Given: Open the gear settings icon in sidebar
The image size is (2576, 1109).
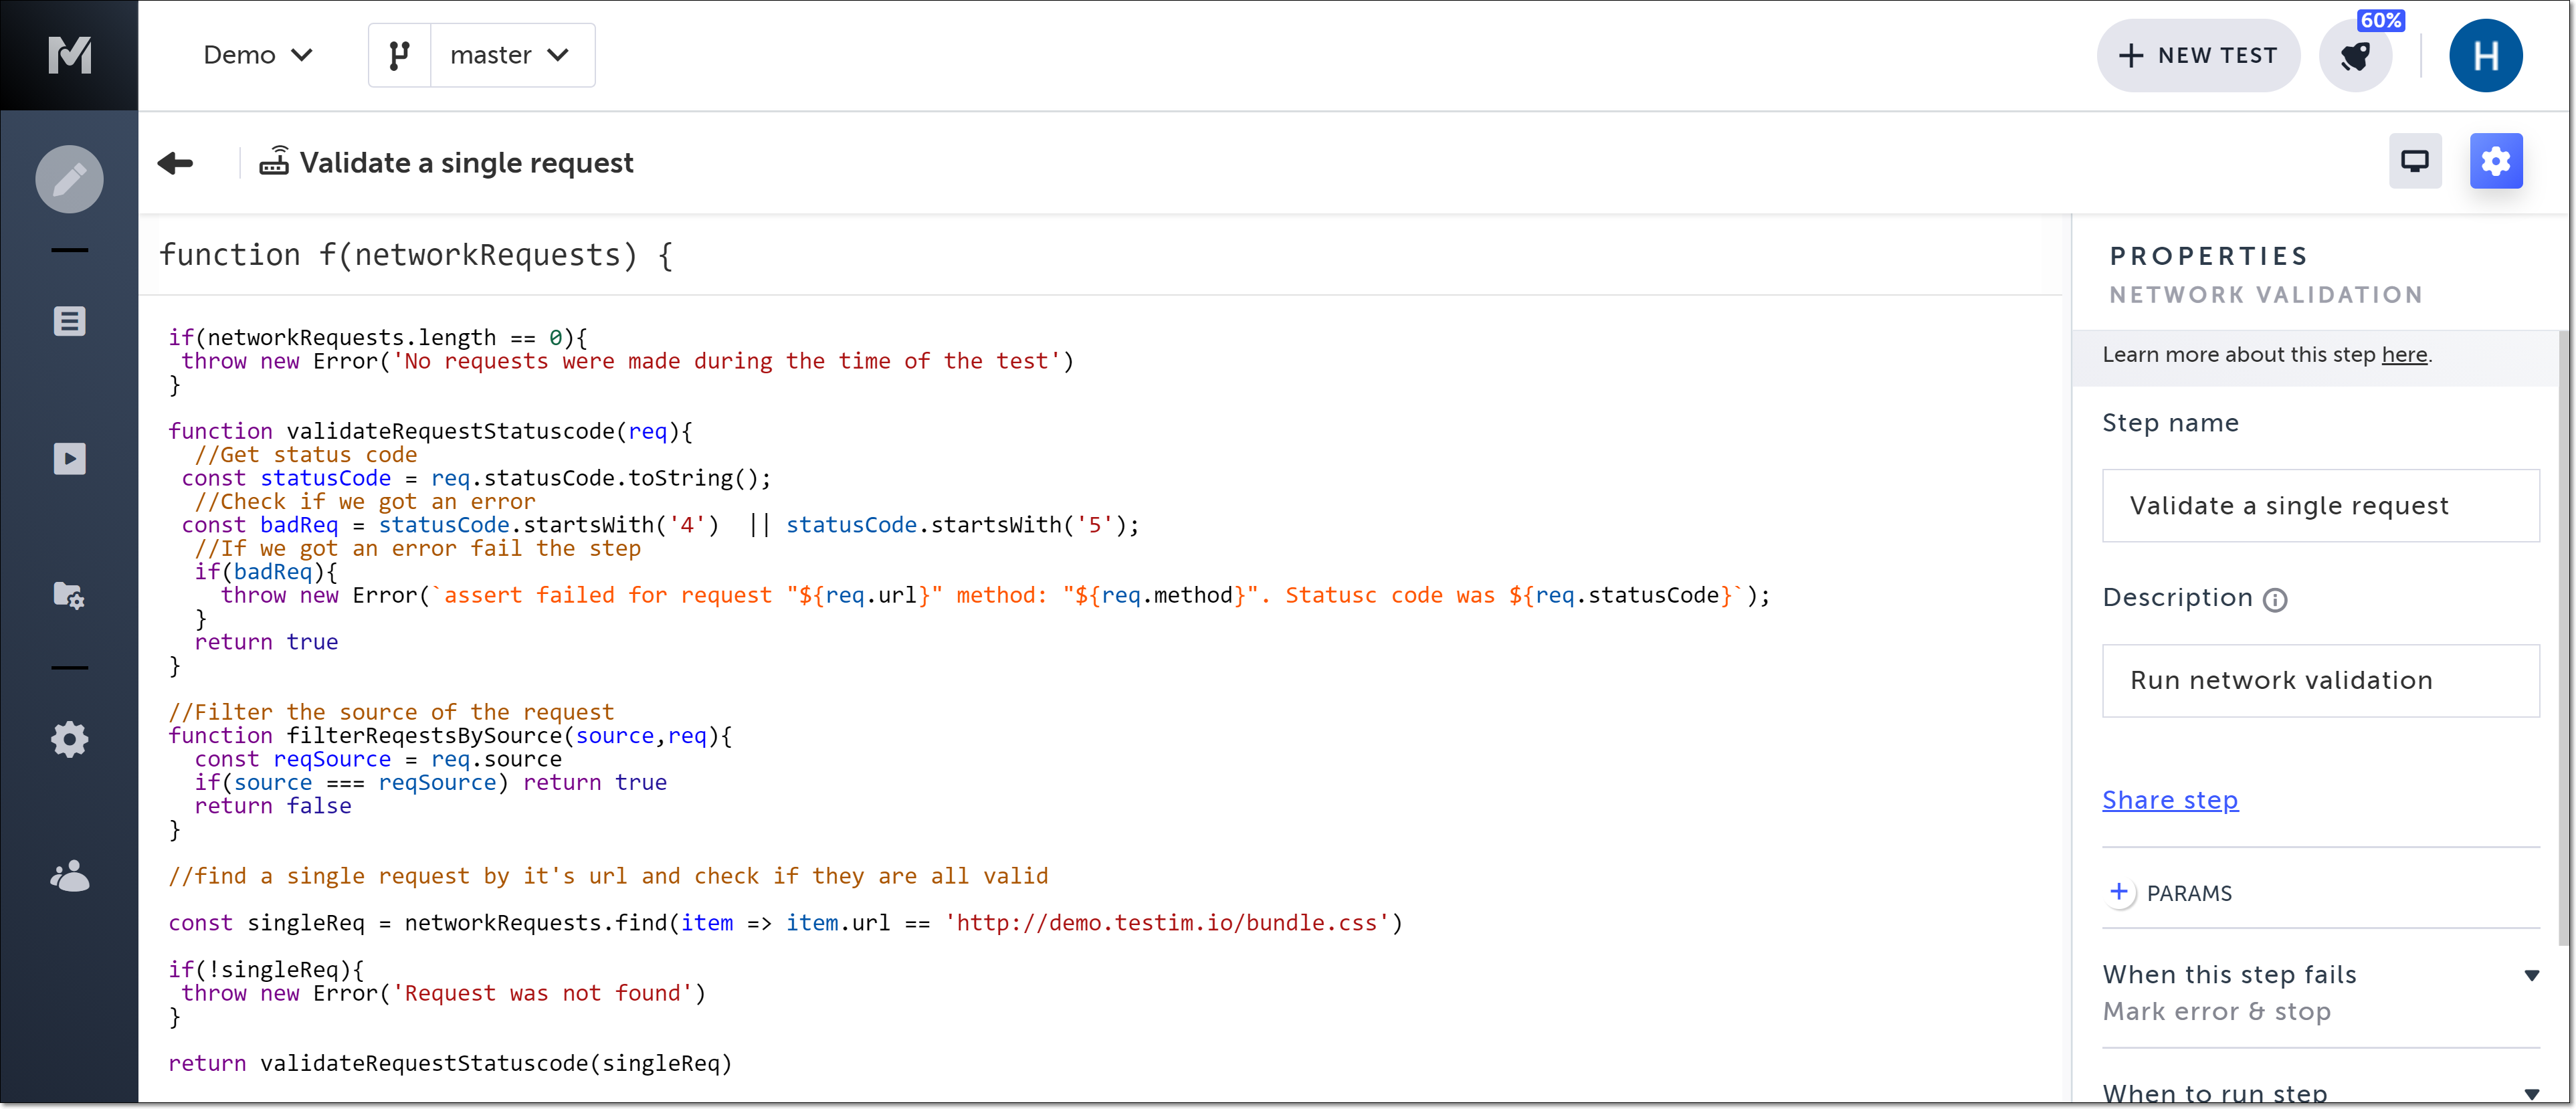Looking at the screenshot, I should (69, 740).
